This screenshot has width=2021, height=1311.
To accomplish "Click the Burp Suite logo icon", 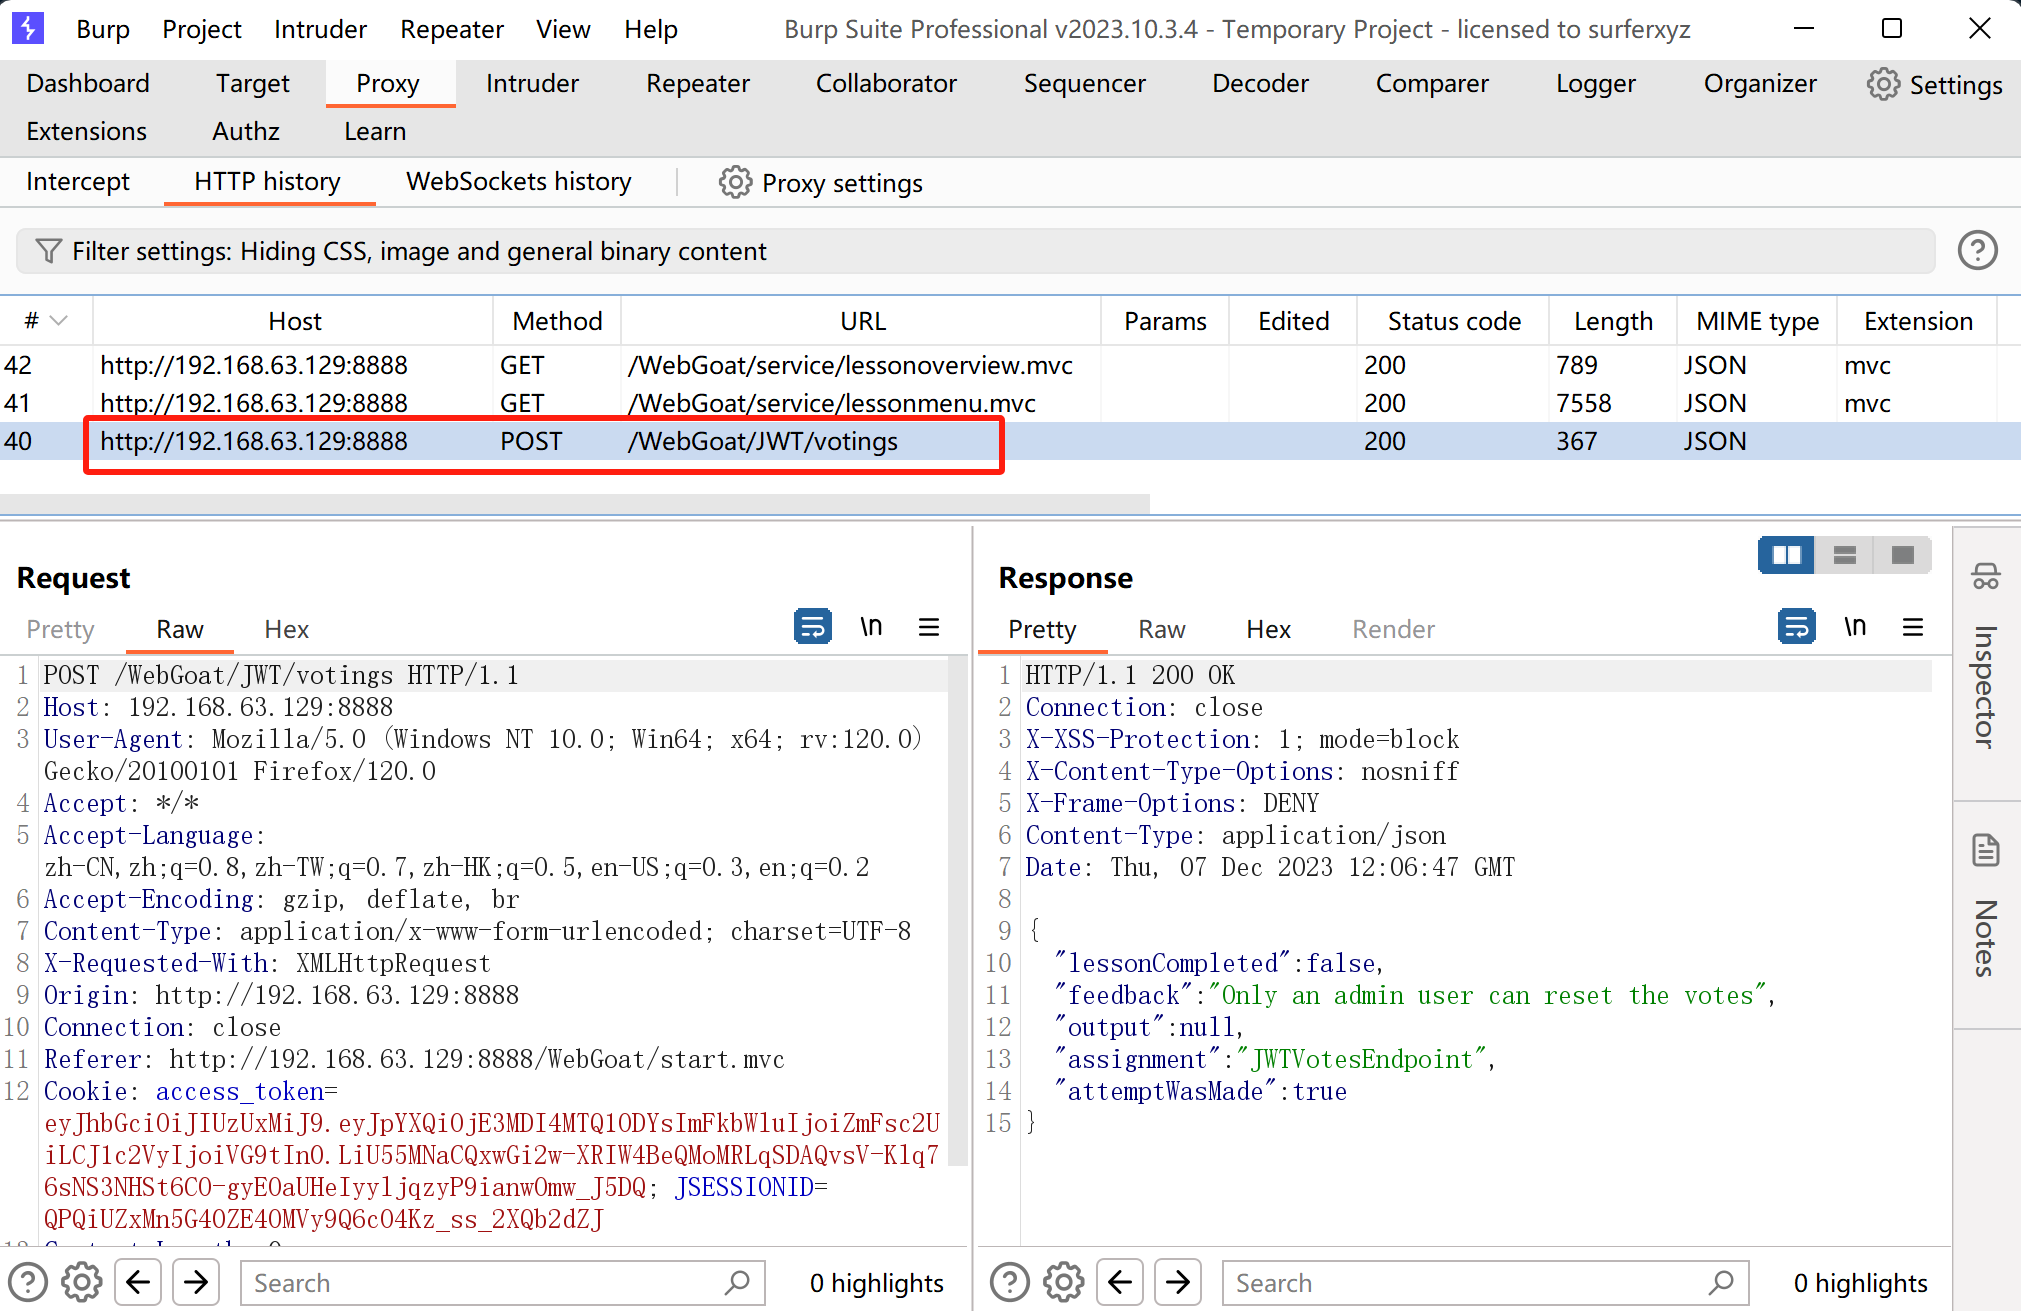I will [28, 29].
